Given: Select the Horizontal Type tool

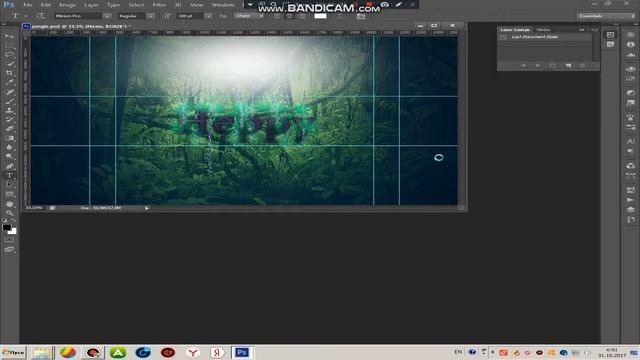Looking at the screenshot, I should coord(9,176).
